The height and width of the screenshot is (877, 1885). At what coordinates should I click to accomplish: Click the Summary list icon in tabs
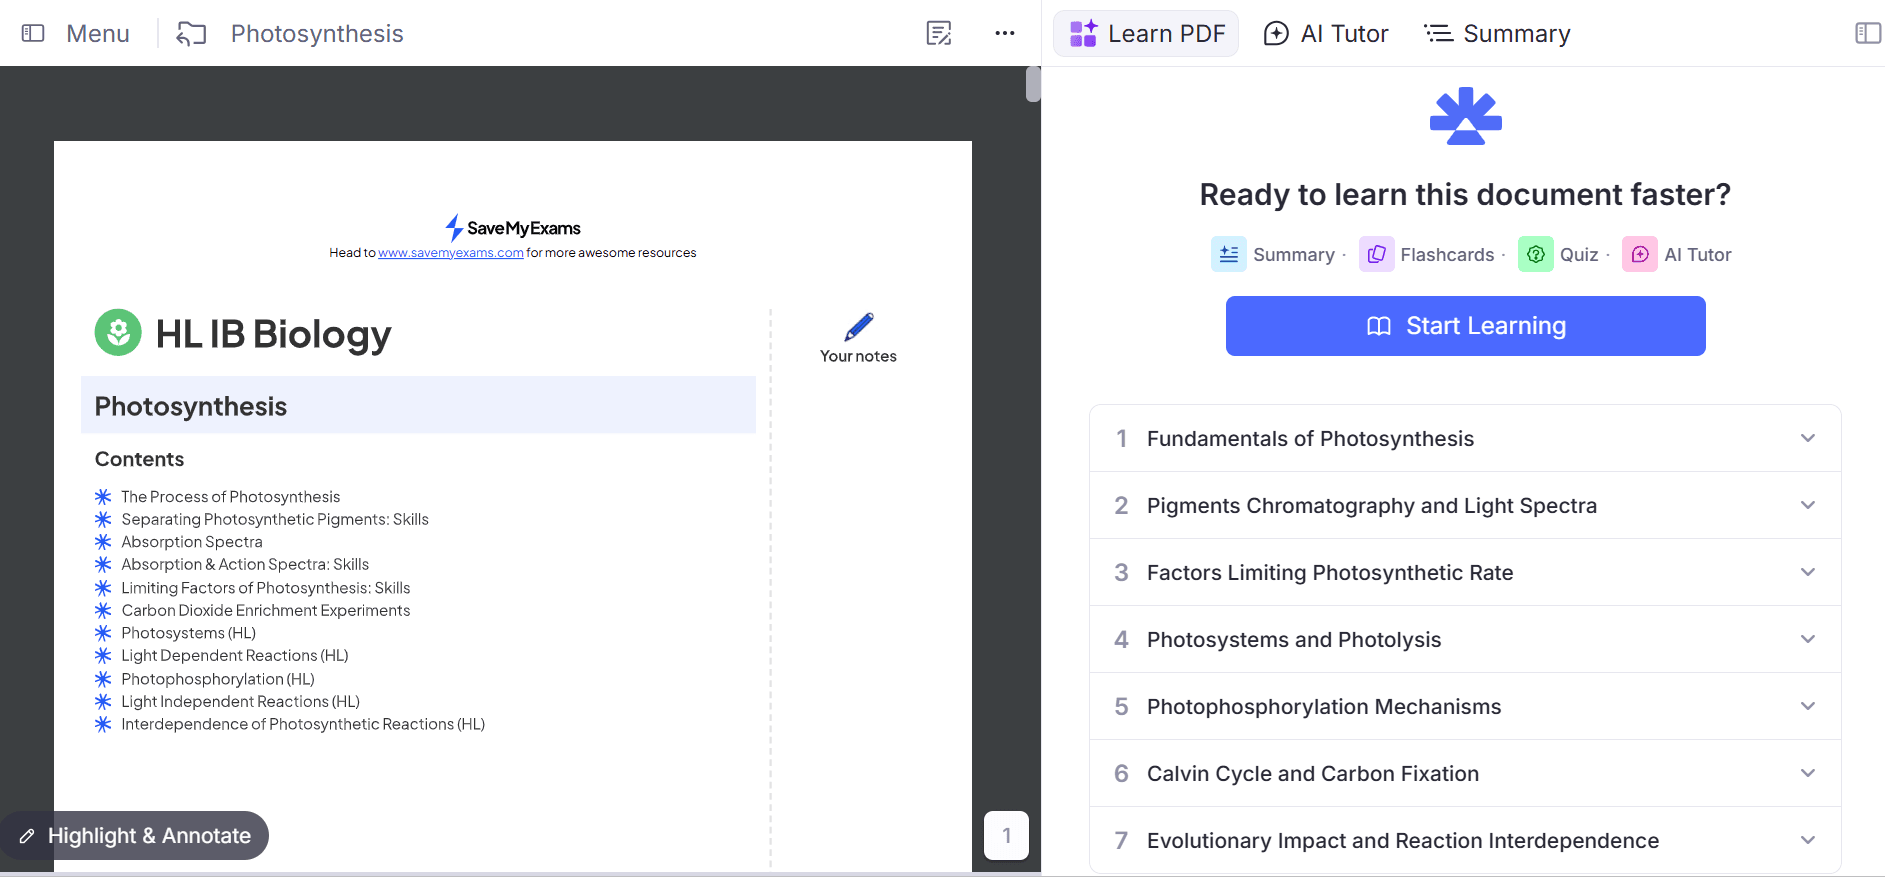pyautogui.click(x=1438, y=33)
